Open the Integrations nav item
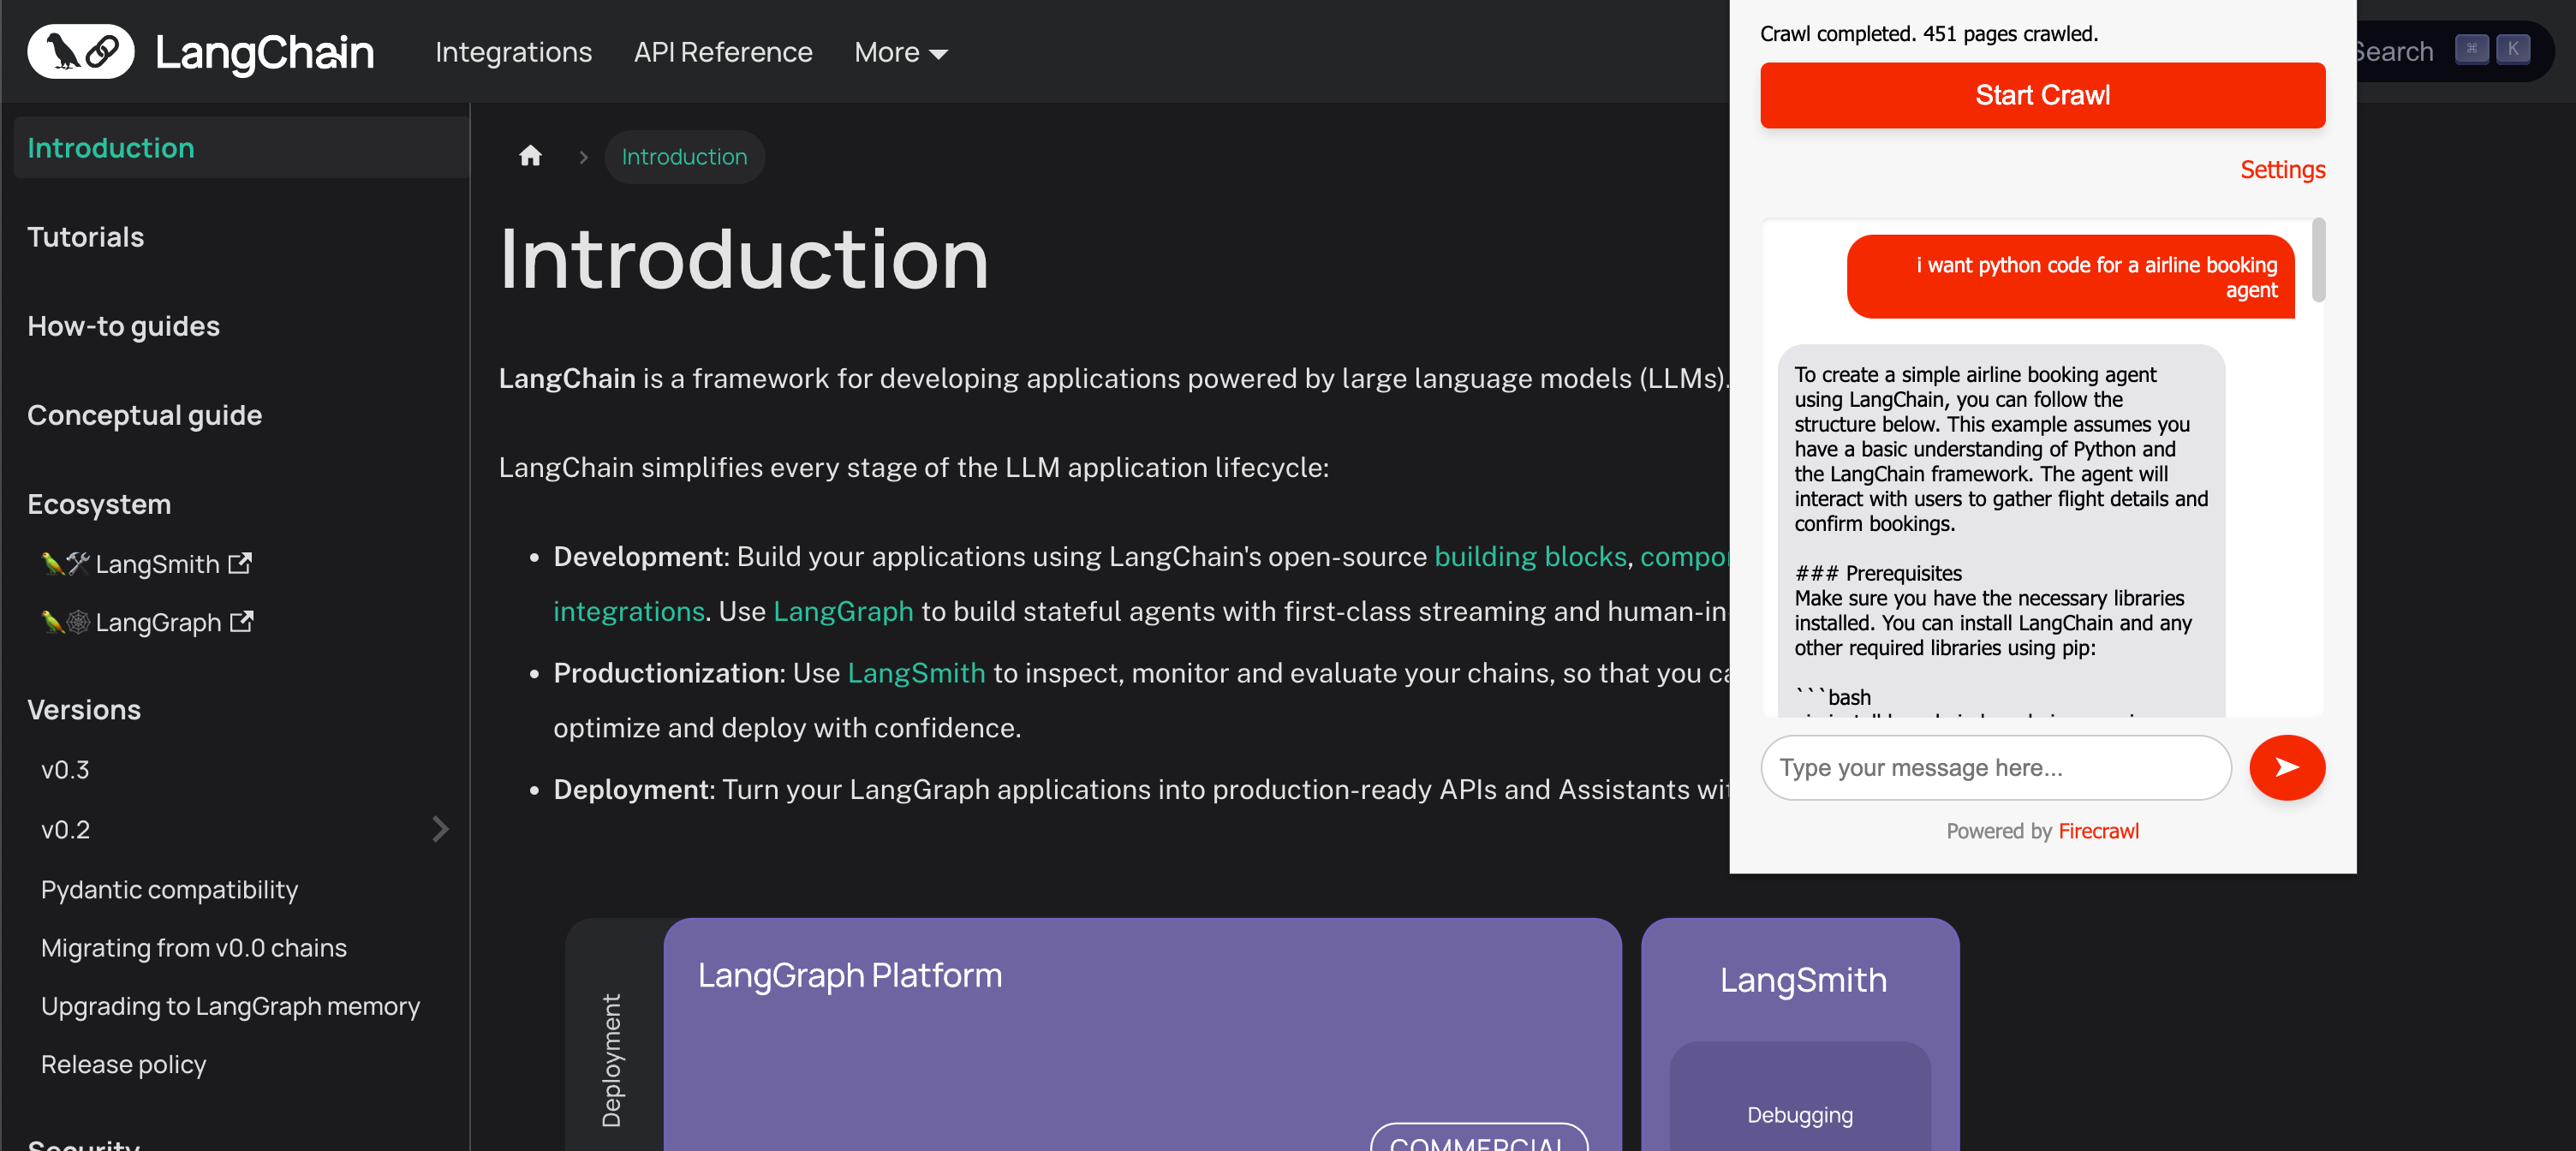Image resolution: width=2576 pixels, height=1151 pixels. 513,52
